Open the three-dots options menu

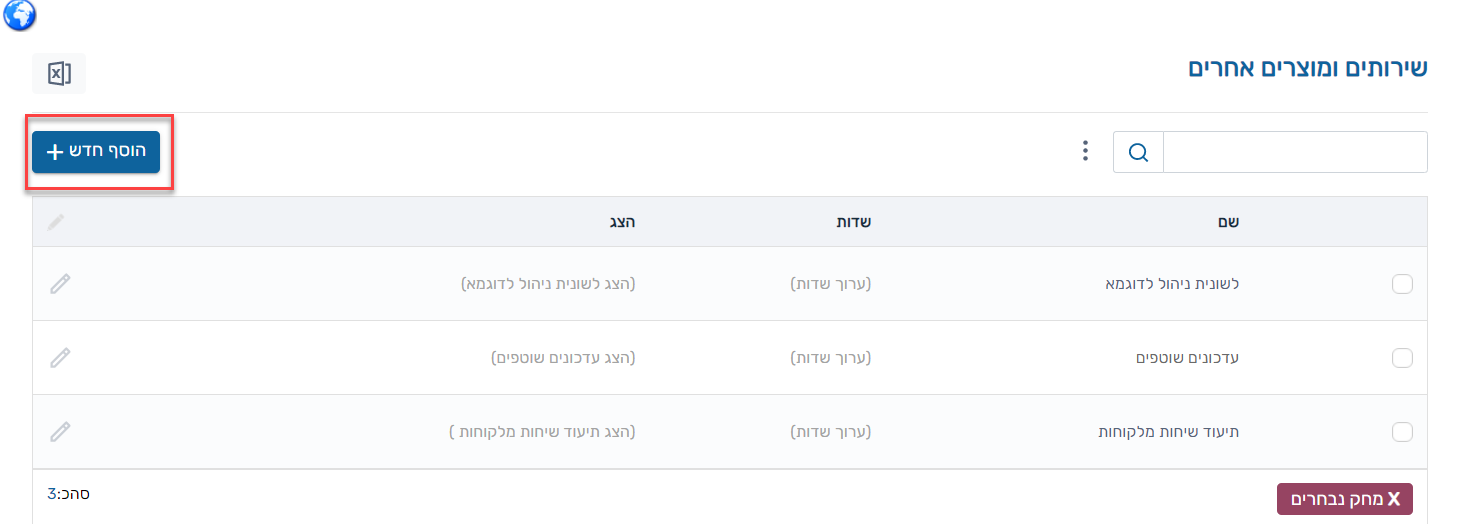pyautogui.click(x=1085, y=152)
